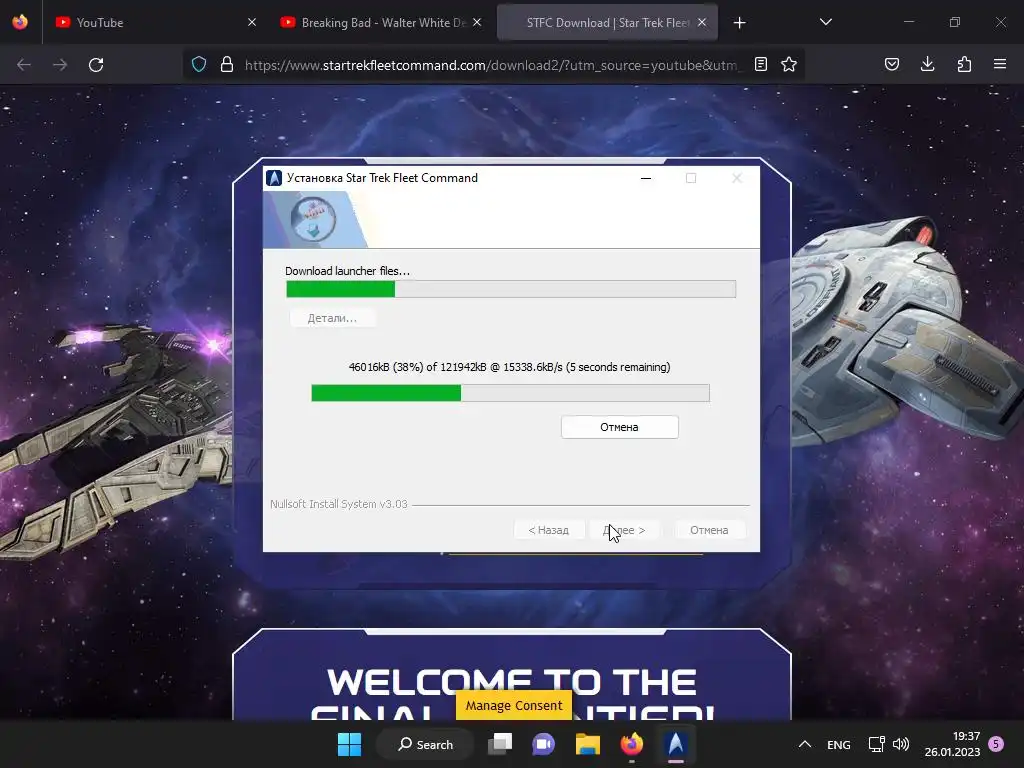Image resolution: width=1024 pixels, height=768 pixels.
Task: Click Firefox icon on taskbar
Action: (x=632, y=744)
